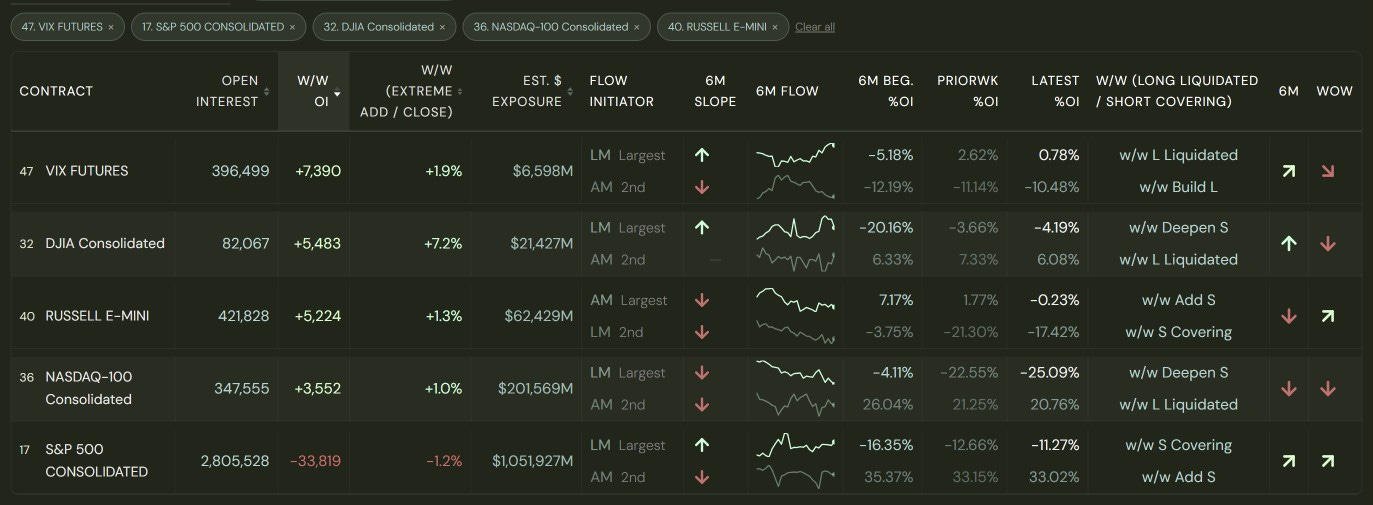Select the RUSSELL E-MINI contract name

95,316
